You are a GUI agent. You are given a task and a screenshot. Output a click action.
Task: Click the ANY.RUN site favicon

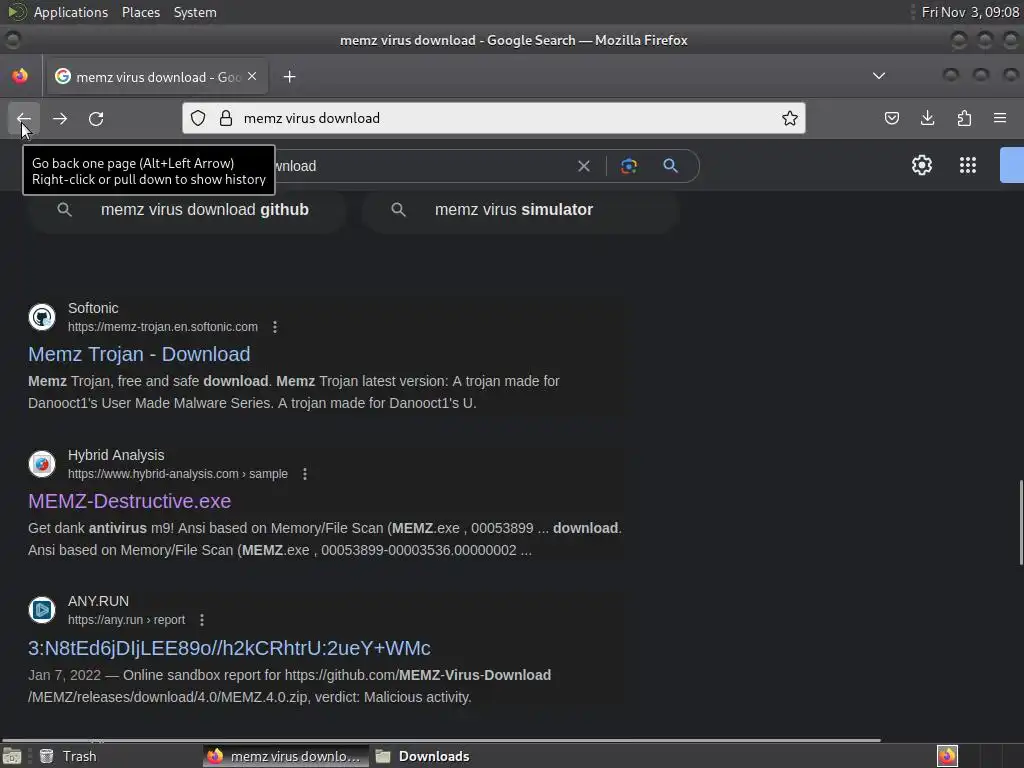(x=42, y=610)
